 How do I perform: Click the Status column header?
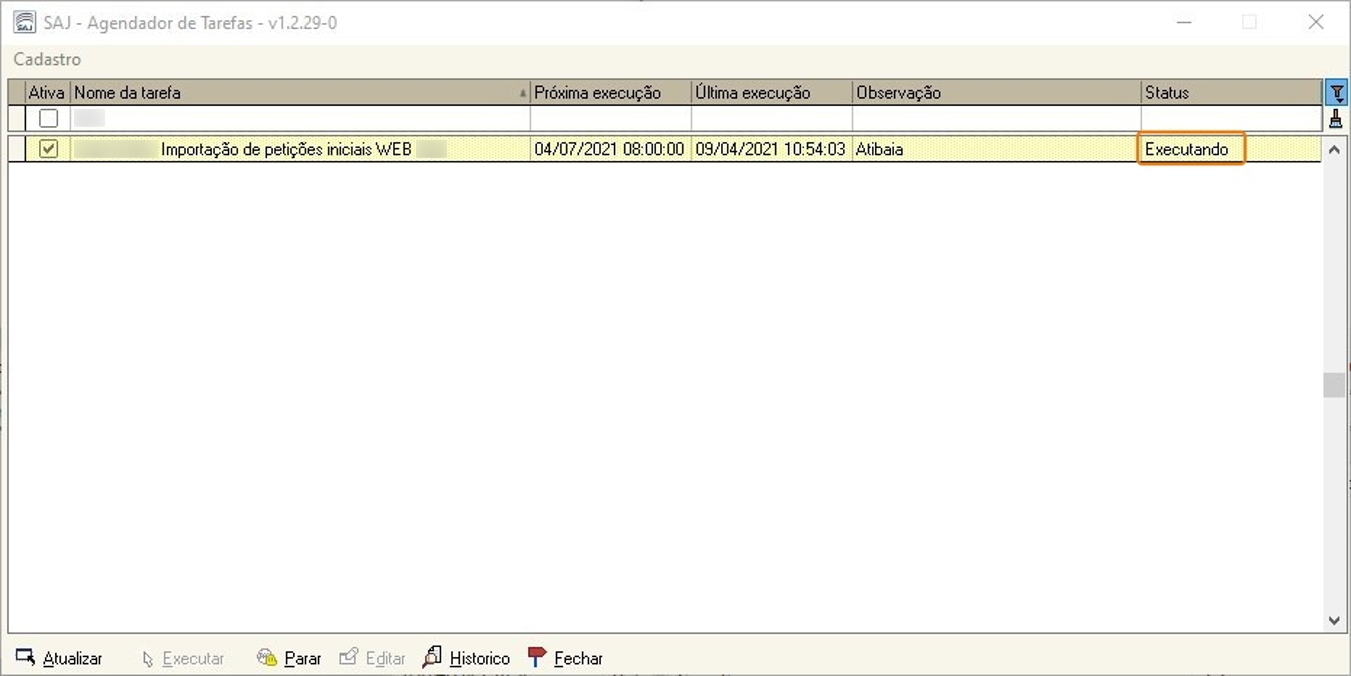(x=1230, y=93)
